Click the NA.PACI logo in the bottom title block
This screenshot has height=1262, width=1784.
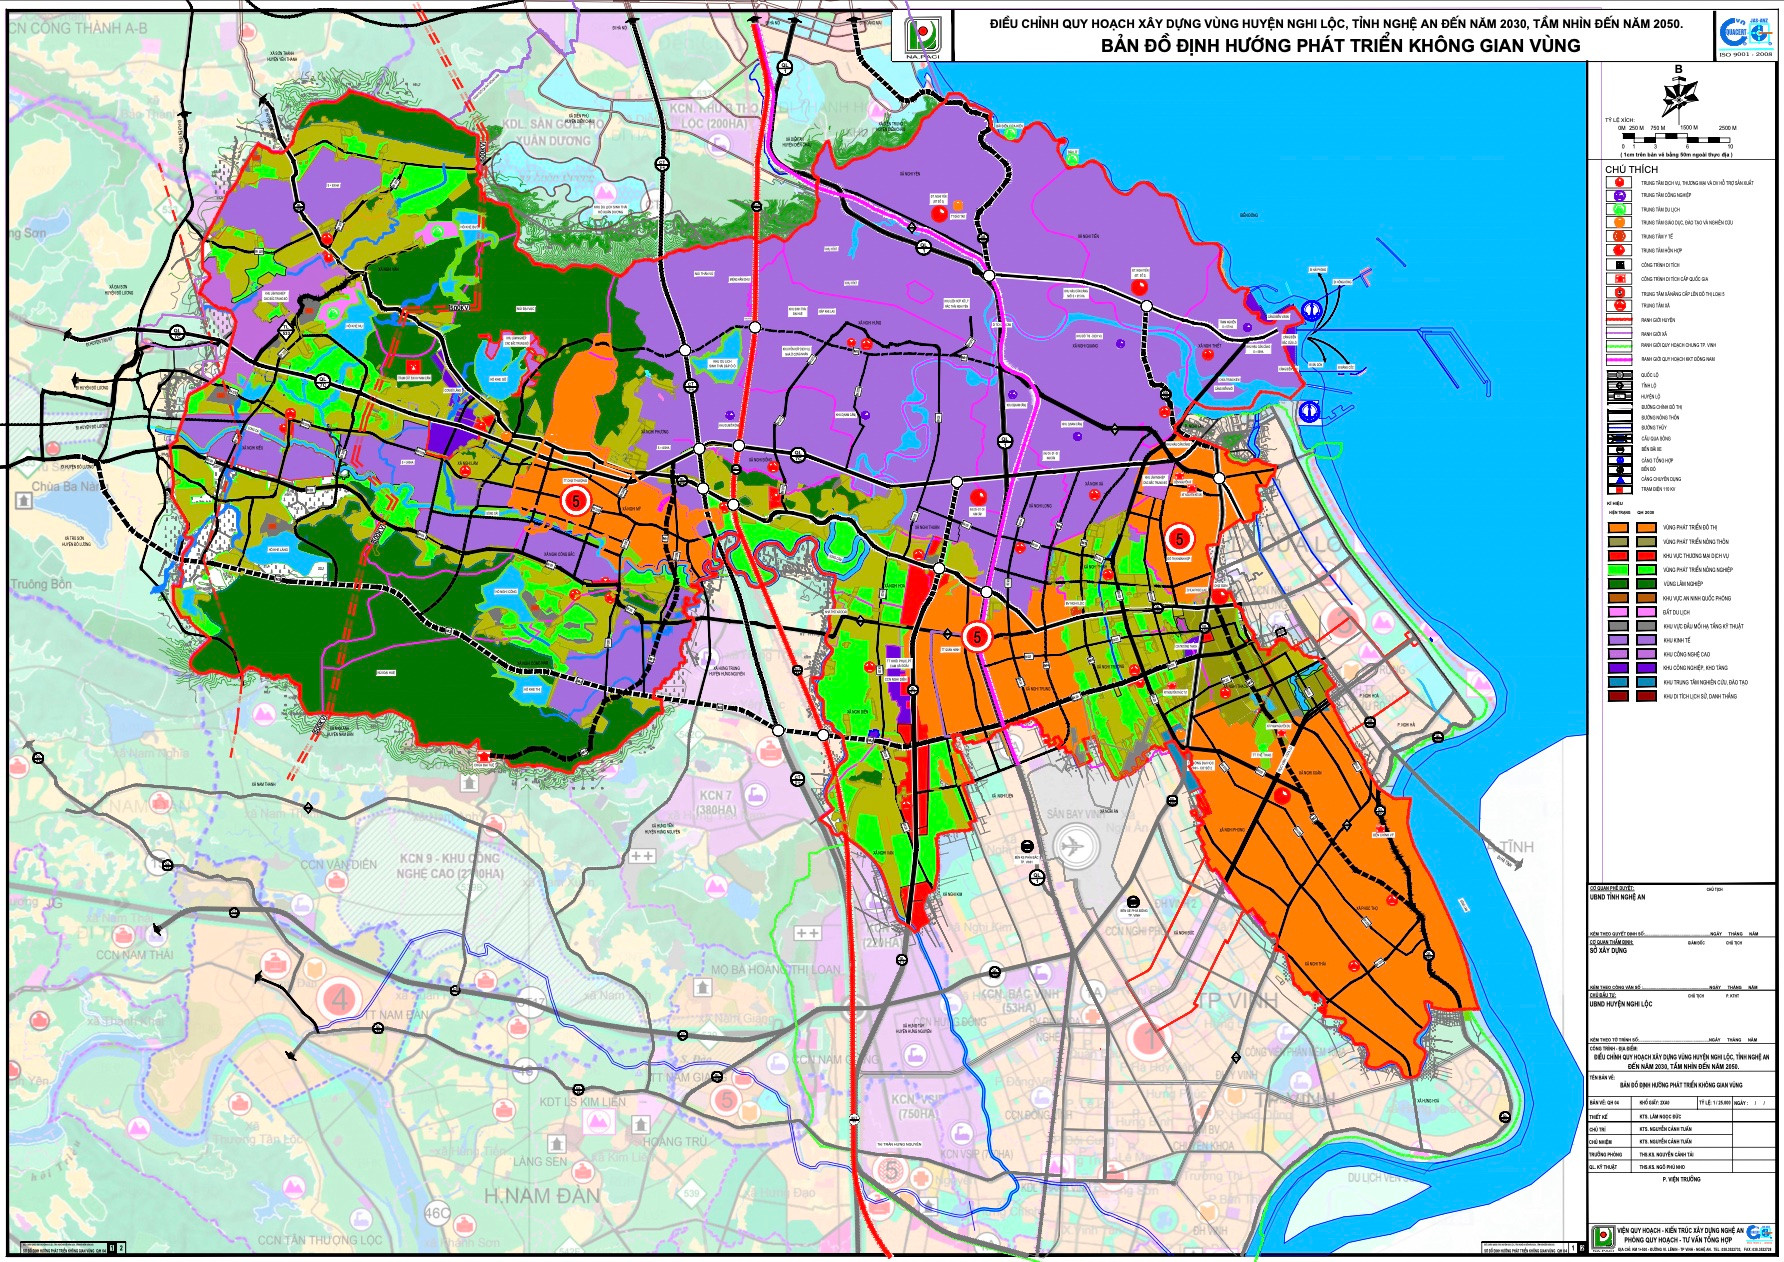point(1603,1237)
